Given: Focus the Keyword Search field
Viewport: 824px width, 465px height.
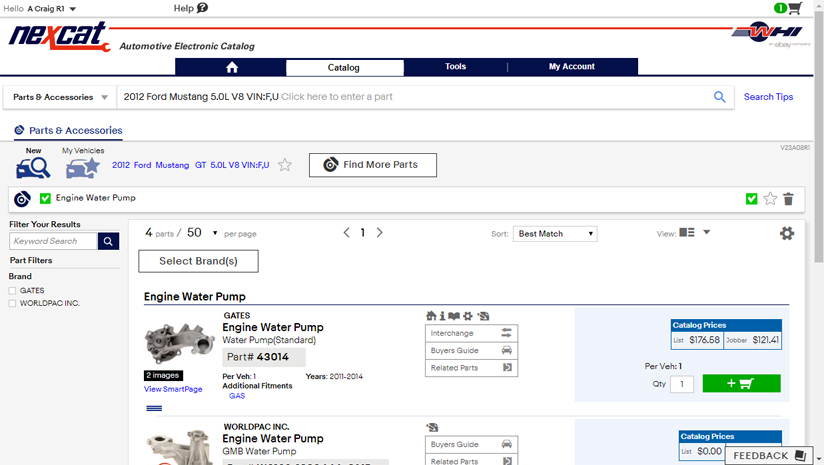Looking at the screenshot, I should pos(54,241).
